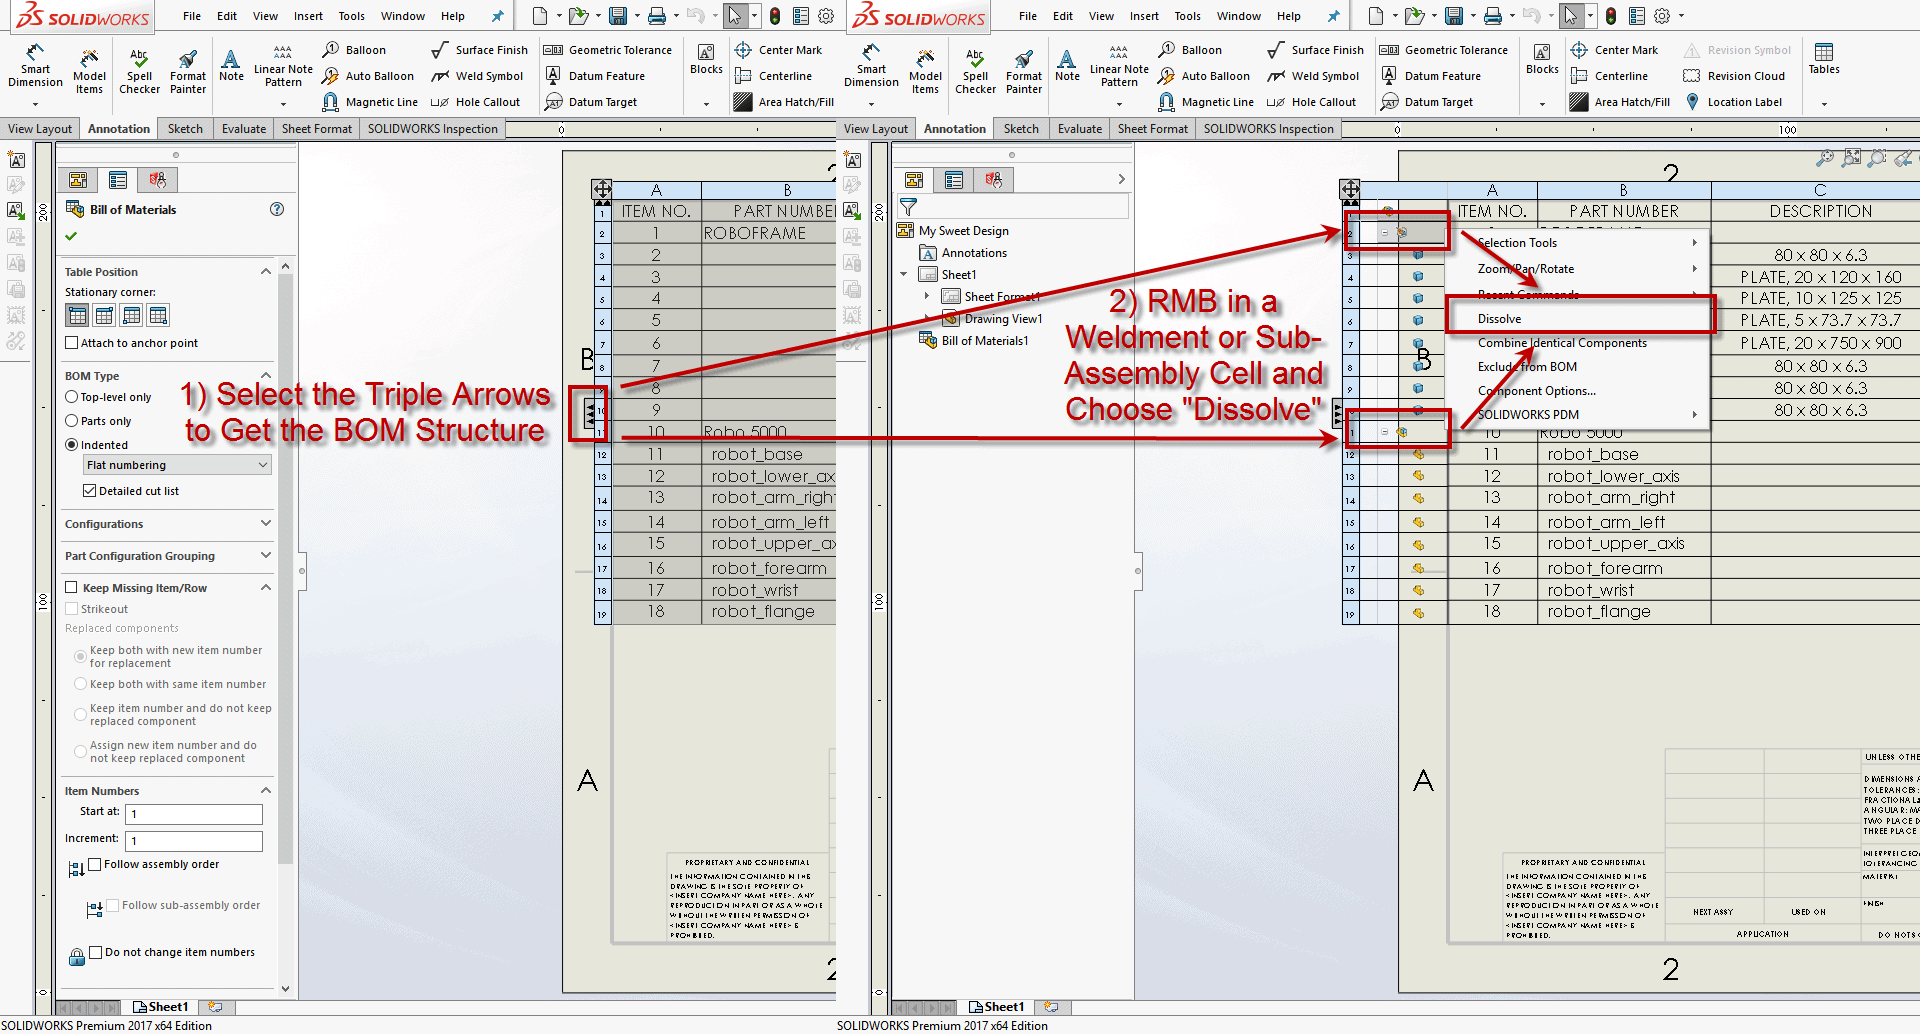The height and width of the screenshot is (1034, 1920).
Task: Open Insert menu in left window
Action: pyautogui.click(x=308, y=16)
